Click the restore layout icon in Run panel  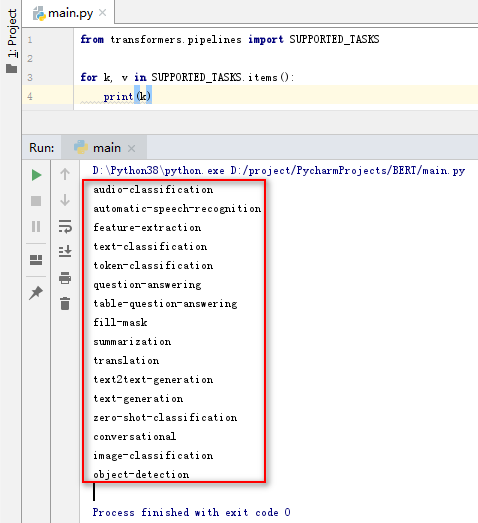[x=36, y=260]
